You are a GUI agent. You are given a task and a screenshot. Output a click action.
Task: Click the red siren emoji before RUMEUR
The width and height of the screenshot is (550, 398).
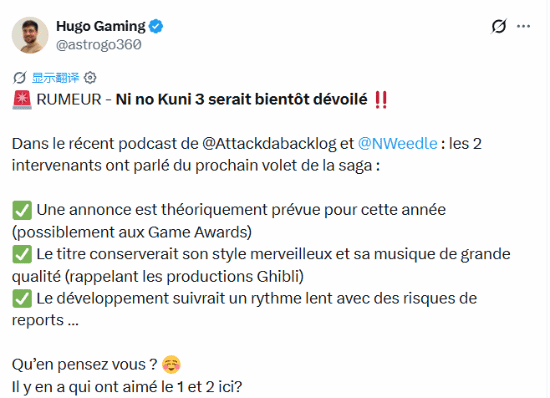(x=22, y=100)
